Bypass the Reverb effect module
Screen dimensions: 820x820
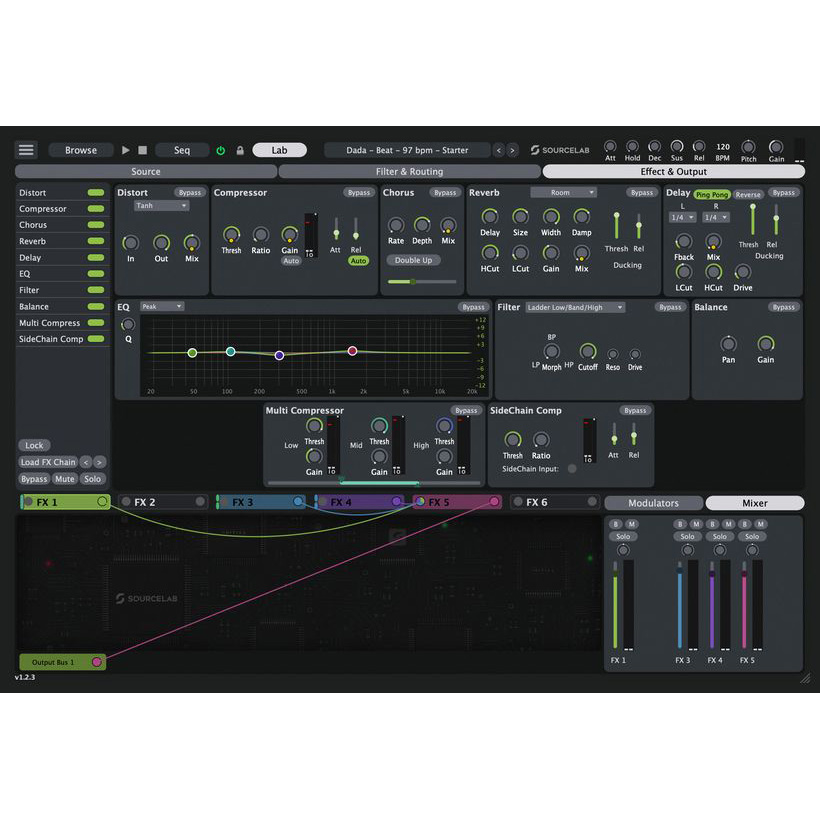click(641, 192)
